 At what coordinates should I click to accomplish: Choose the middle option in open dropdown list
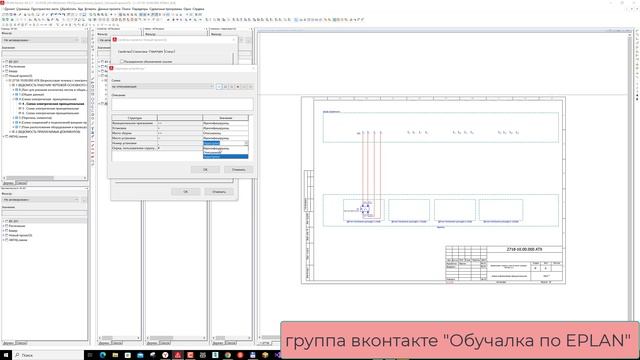225,153
